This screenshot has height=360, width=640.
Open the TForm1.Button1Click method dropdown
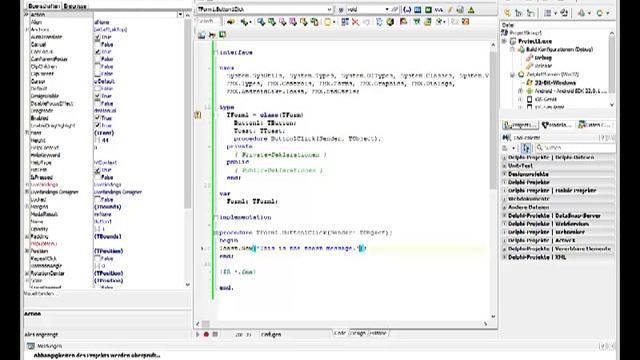pyautogui.click(x=329, y=9)
